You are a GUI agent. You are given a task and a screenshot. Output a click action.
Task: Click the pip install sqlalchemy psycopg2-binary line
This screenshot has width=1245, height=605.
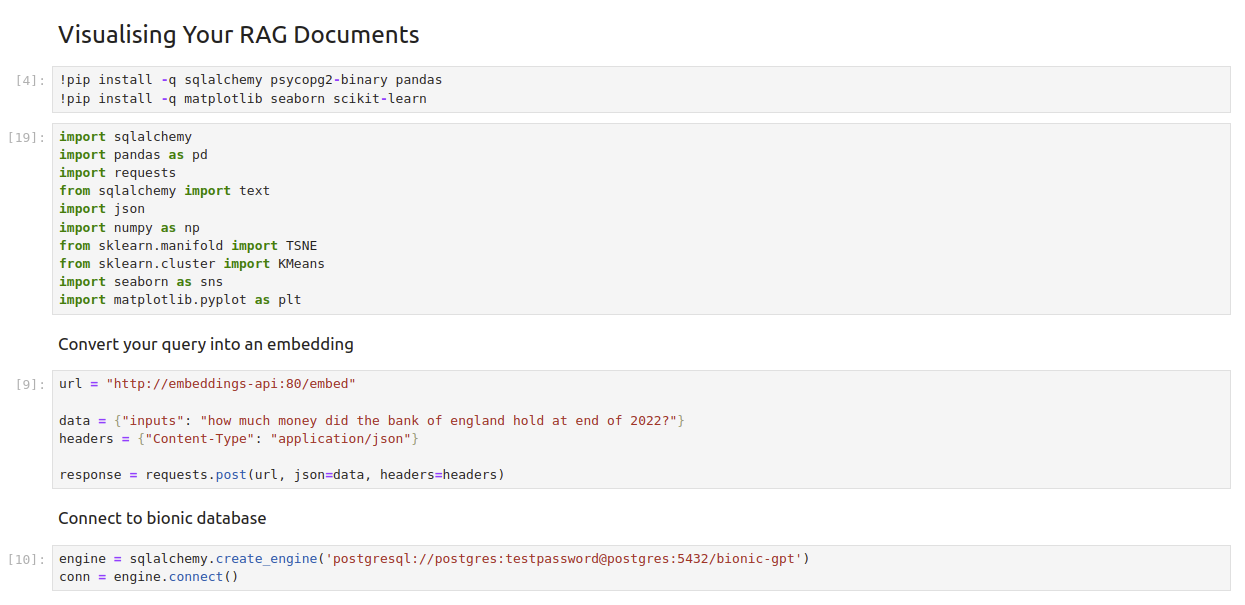pos(250,80)
